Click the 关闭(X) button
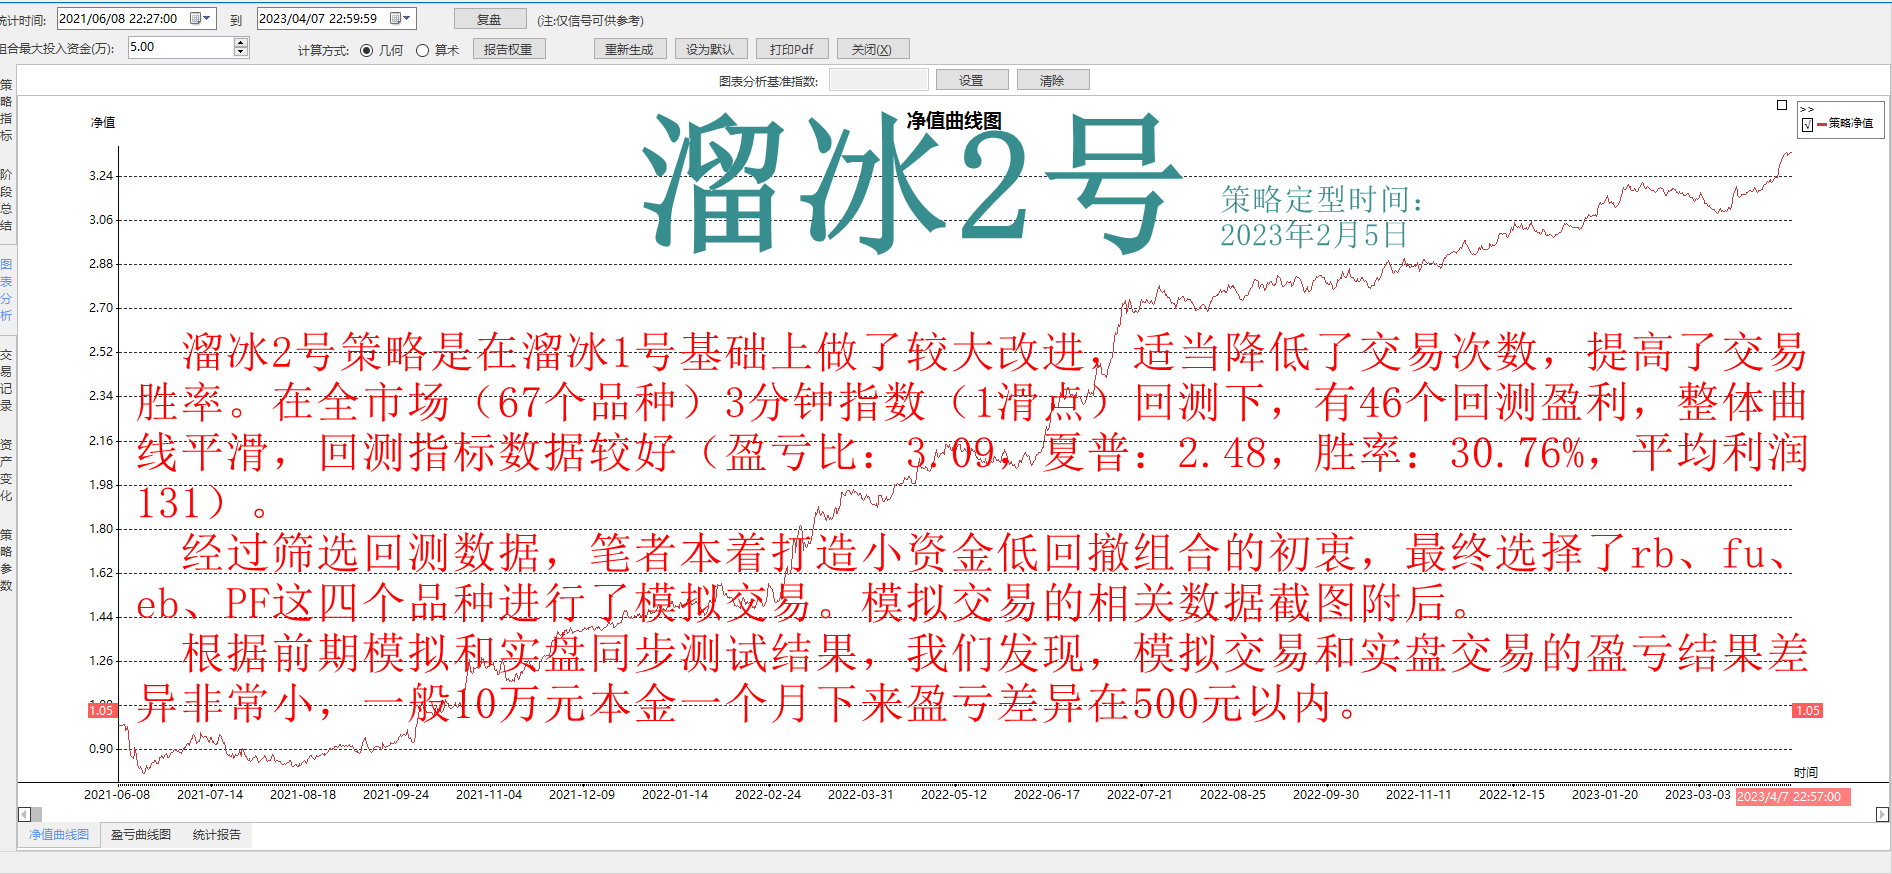Image resolution: width=1892 pixels, height=874 pixels. click(x=872, y=49)
